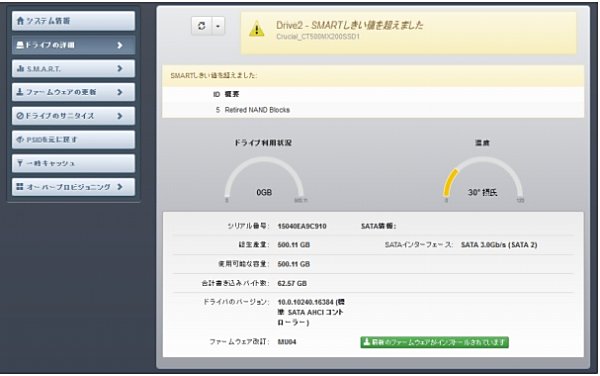Expand the ファームウェアの更新 chevron
Screen dimensions: 600x376
tap(120, 92)
